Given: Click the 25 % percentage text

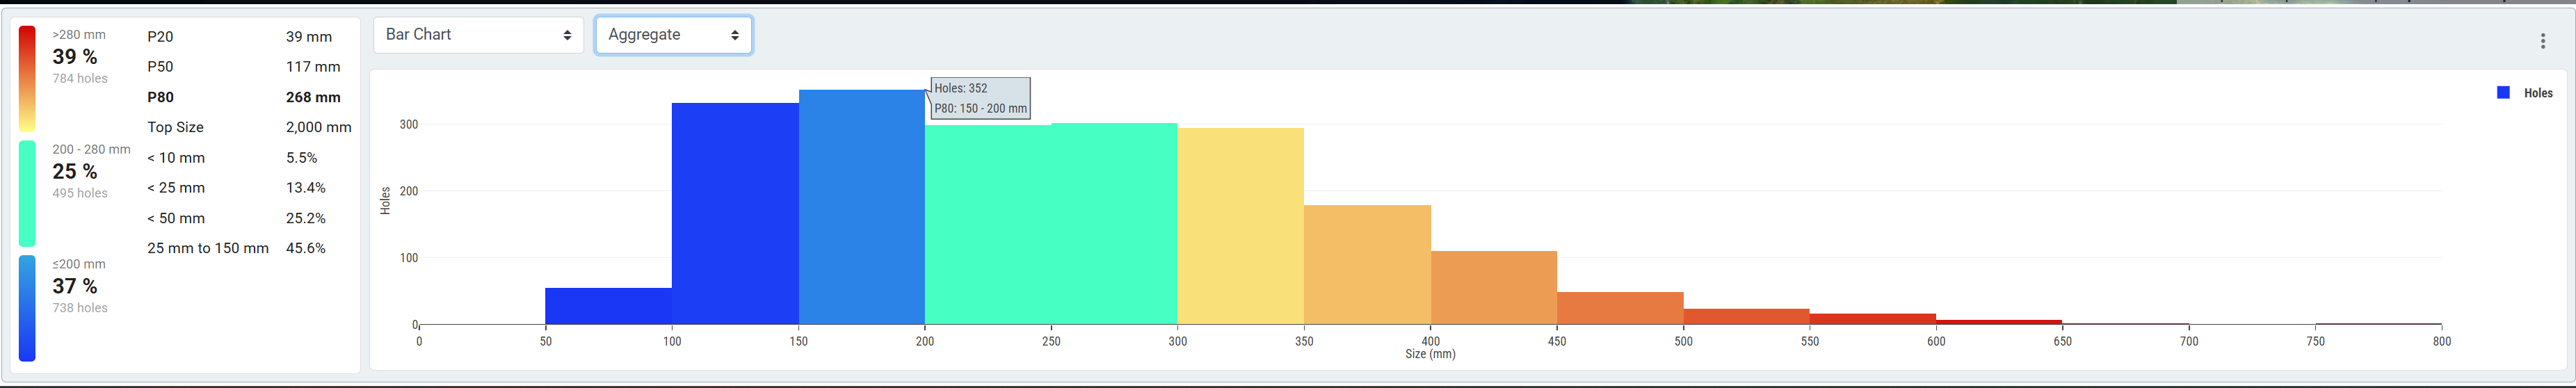Looking at the screenshot, I should (75, 172).
